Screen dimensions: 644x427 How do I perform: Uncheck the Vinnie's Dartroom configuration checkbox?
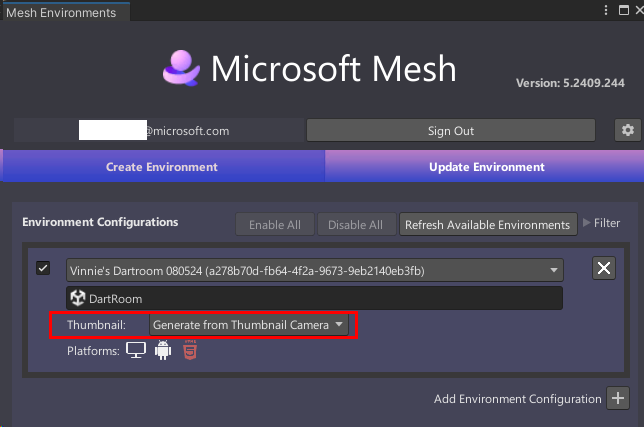point(43,268)
